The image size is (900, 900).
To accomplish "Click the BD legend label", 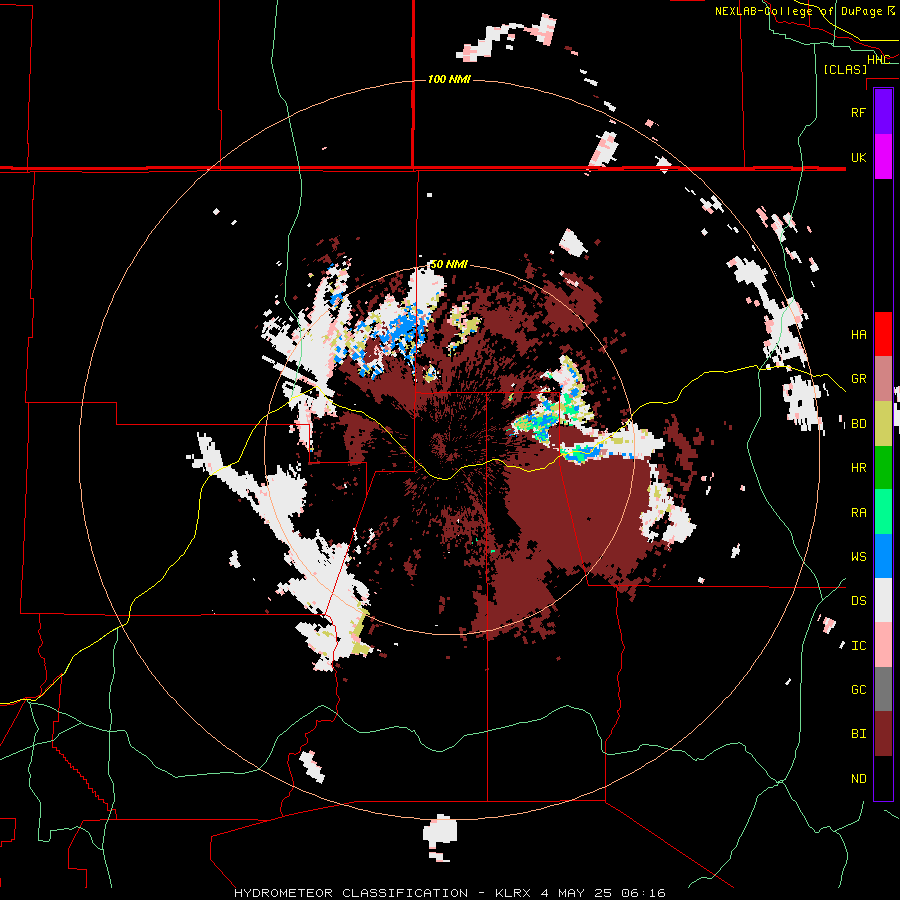I will (x=858, y=424).
